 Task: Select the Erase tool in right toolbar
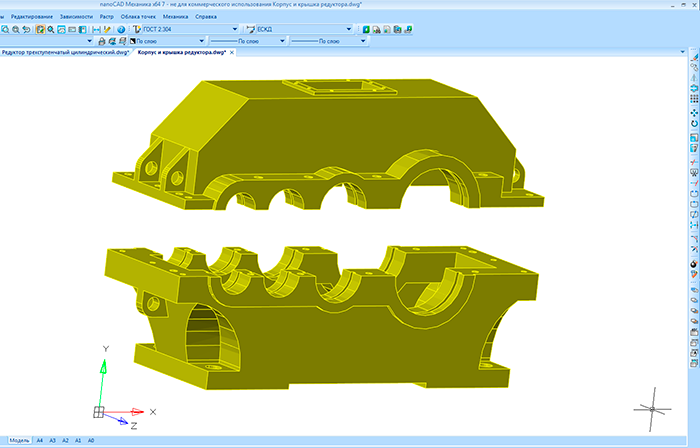(694, 57)
